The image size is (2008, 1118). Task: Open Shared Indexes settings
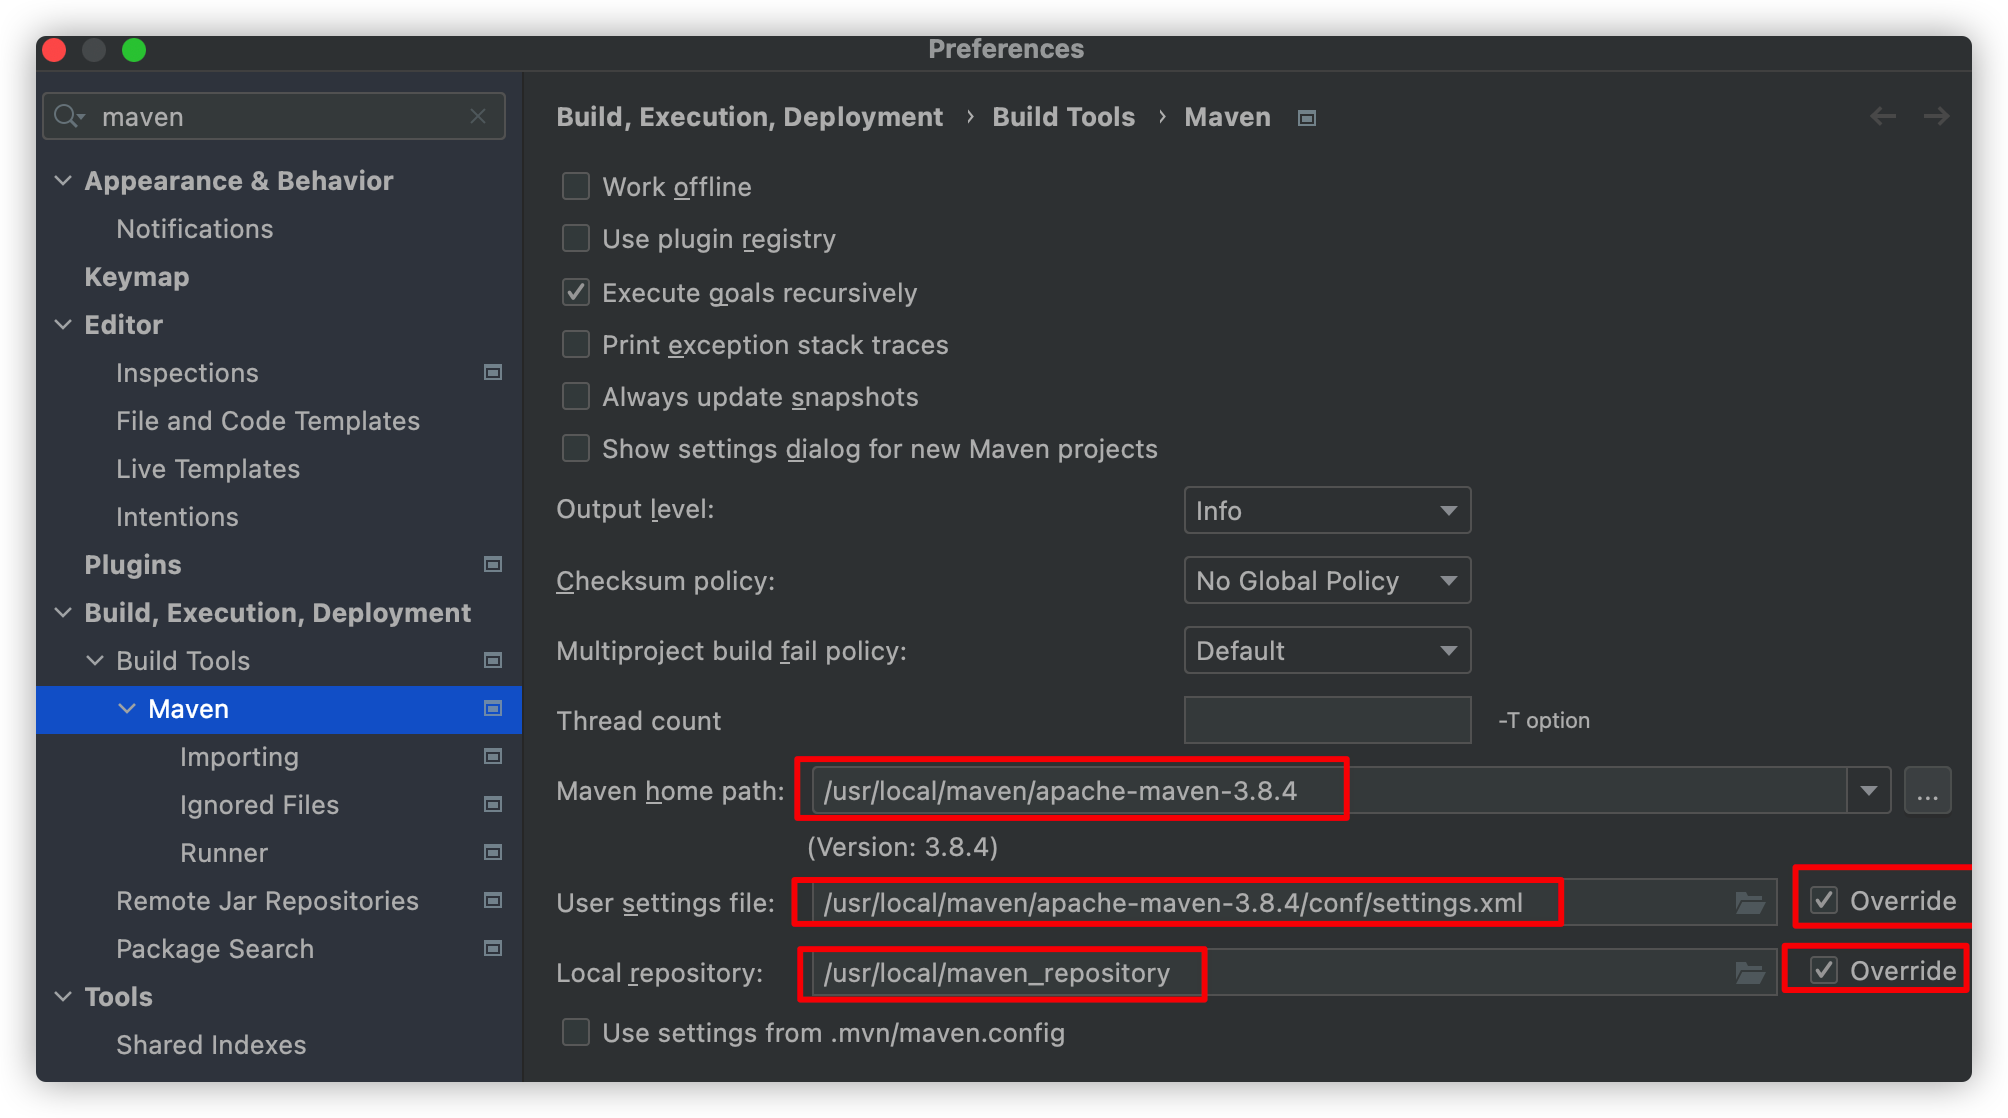point(211,1045)
